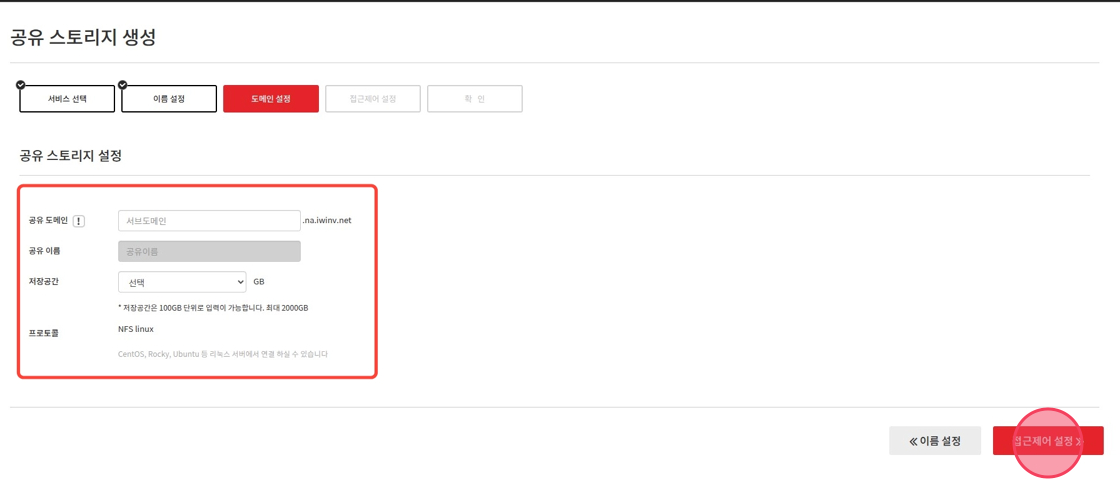The image size is (1120, 495).
Task: Click the 공유 스토리지 설정 section heading
Action: pyautogui.click(x=70, y=156)
